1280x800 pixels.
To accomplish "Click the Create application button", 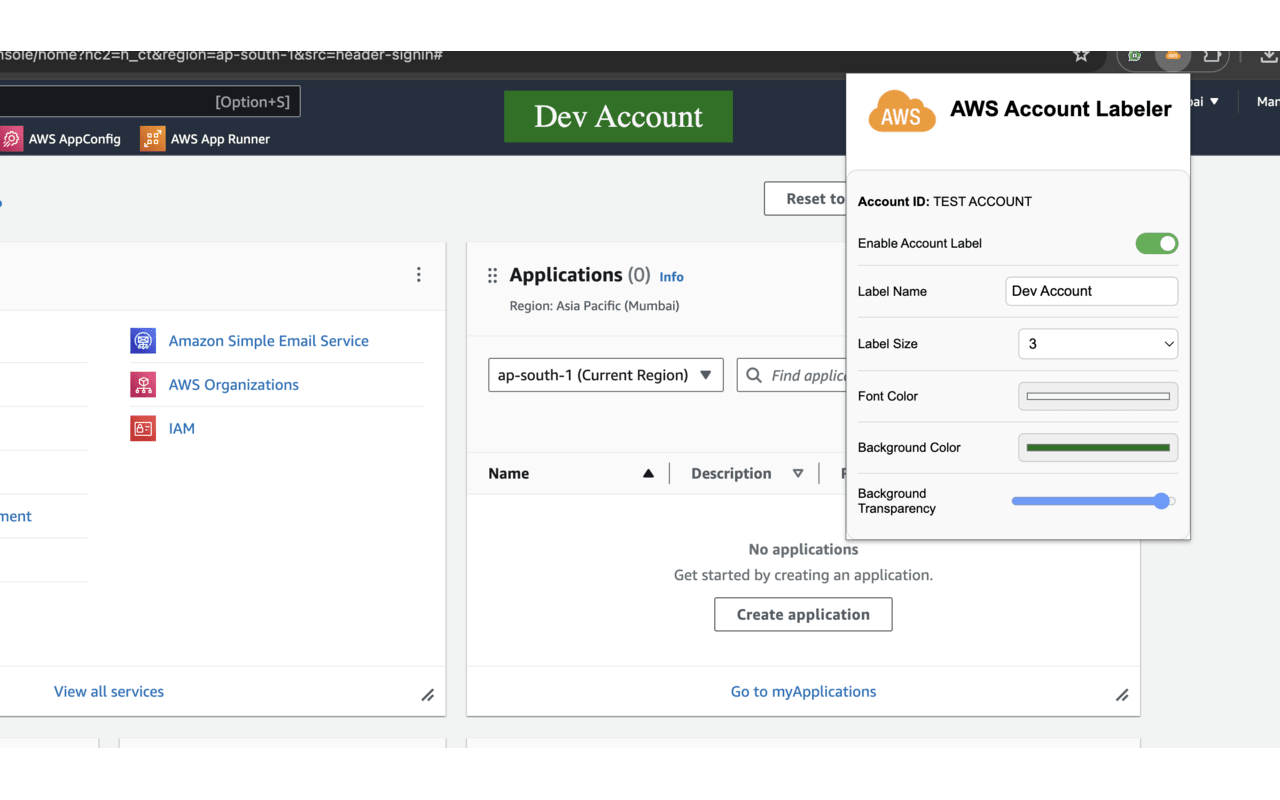I will pos(803,614).
